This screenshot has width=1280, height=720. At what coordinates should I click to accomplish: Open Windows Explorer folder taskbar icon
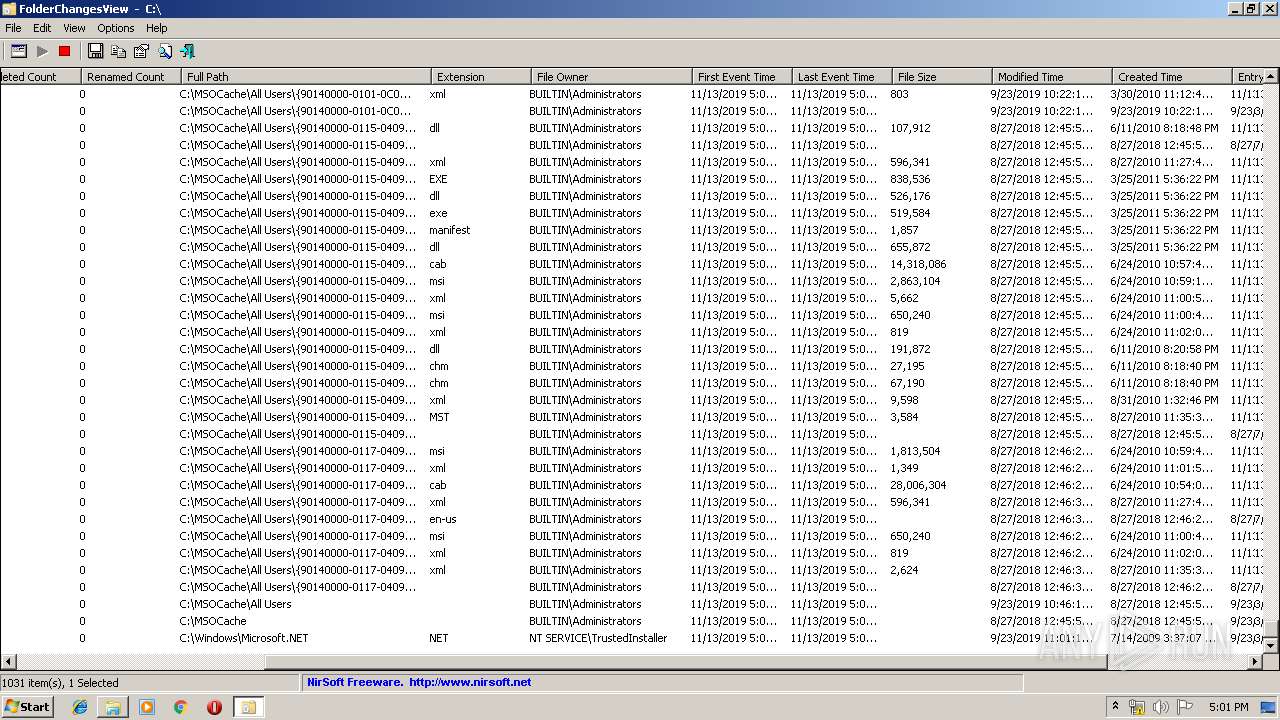click(113, 707)
